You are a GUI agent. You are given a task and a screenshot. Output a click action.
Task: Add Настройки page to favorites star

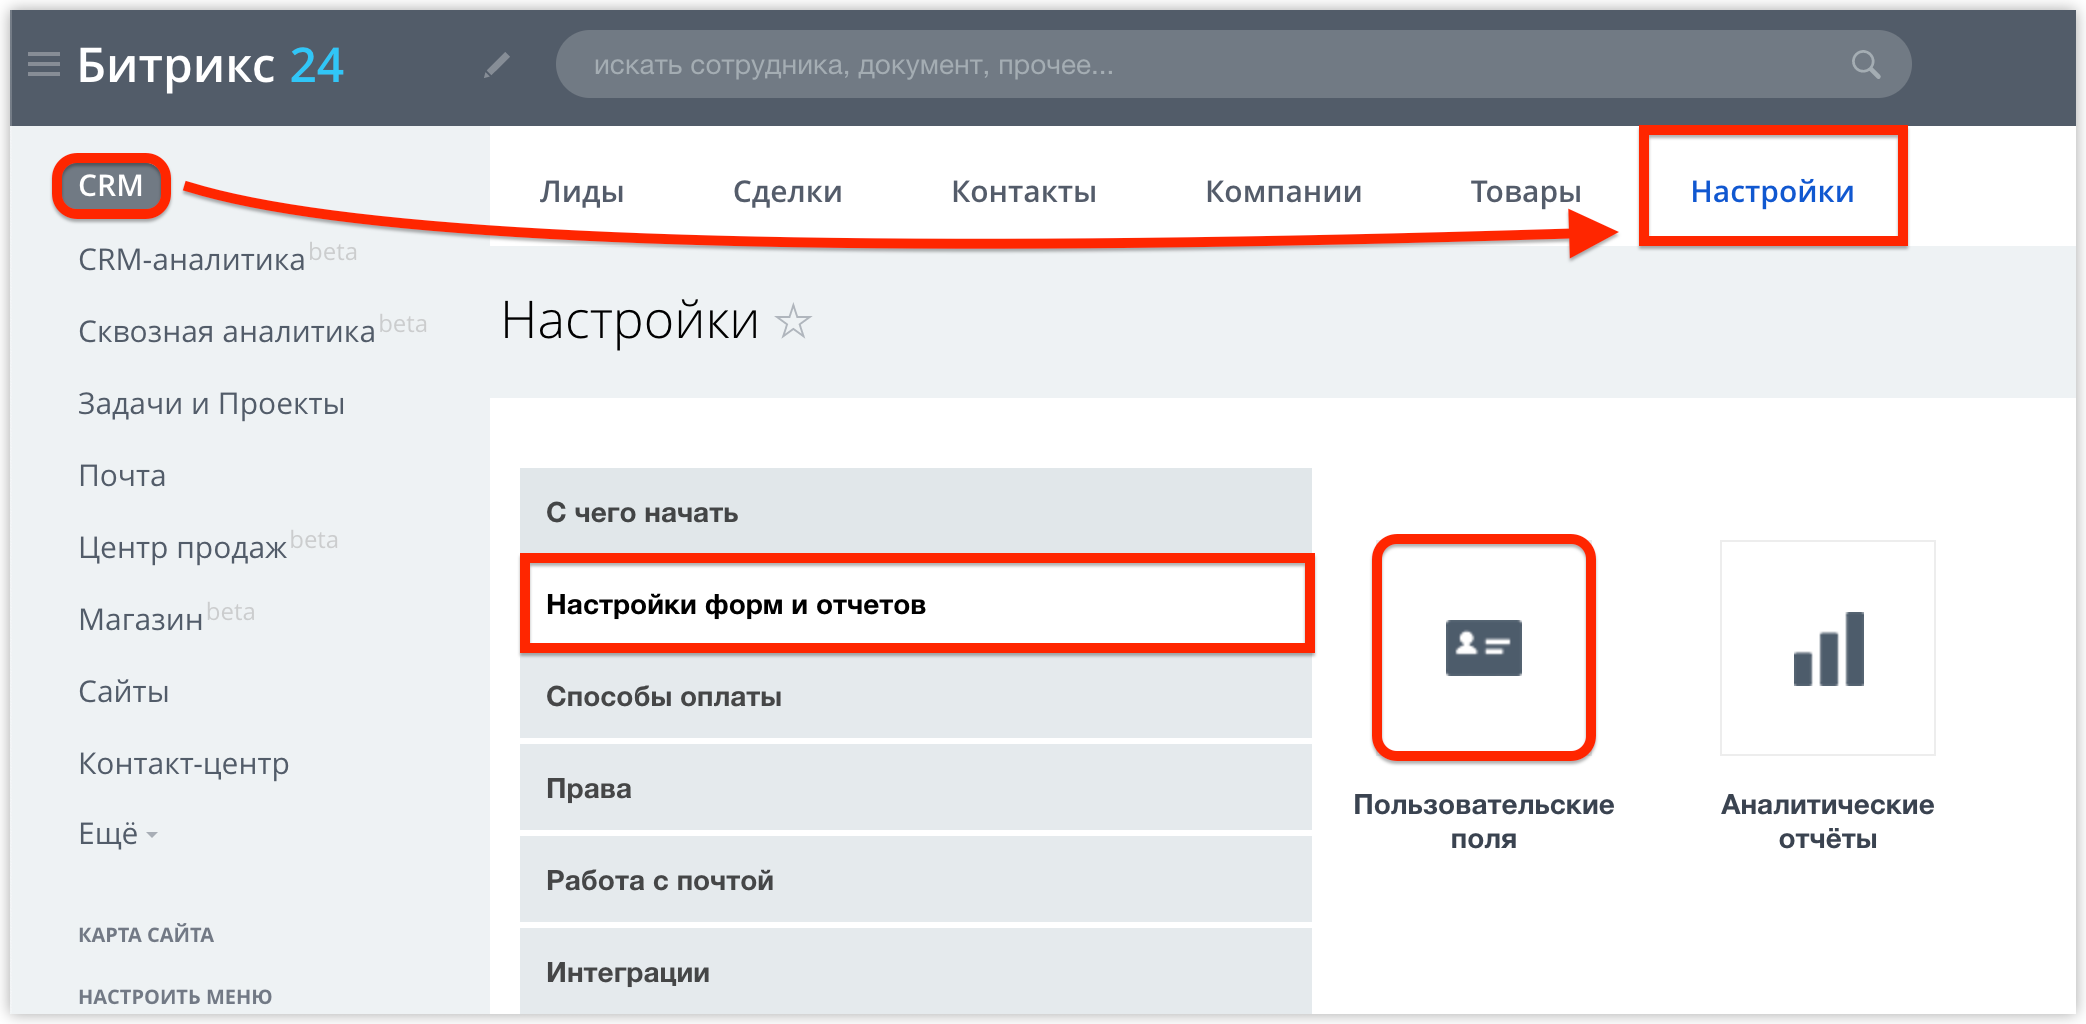[x=793, y=321]
